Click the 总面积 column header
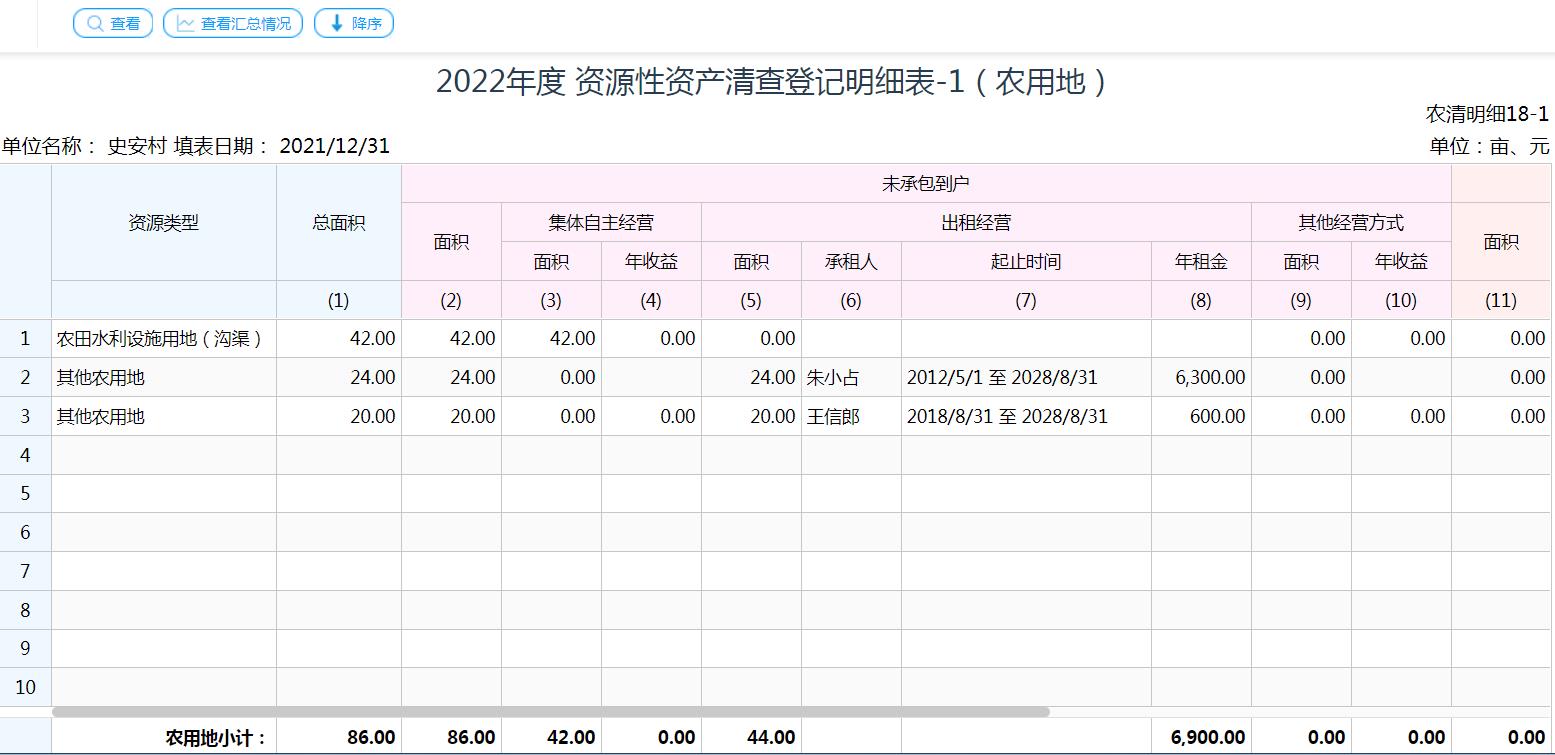1555x755 pixels. click(x=338, y=223)
